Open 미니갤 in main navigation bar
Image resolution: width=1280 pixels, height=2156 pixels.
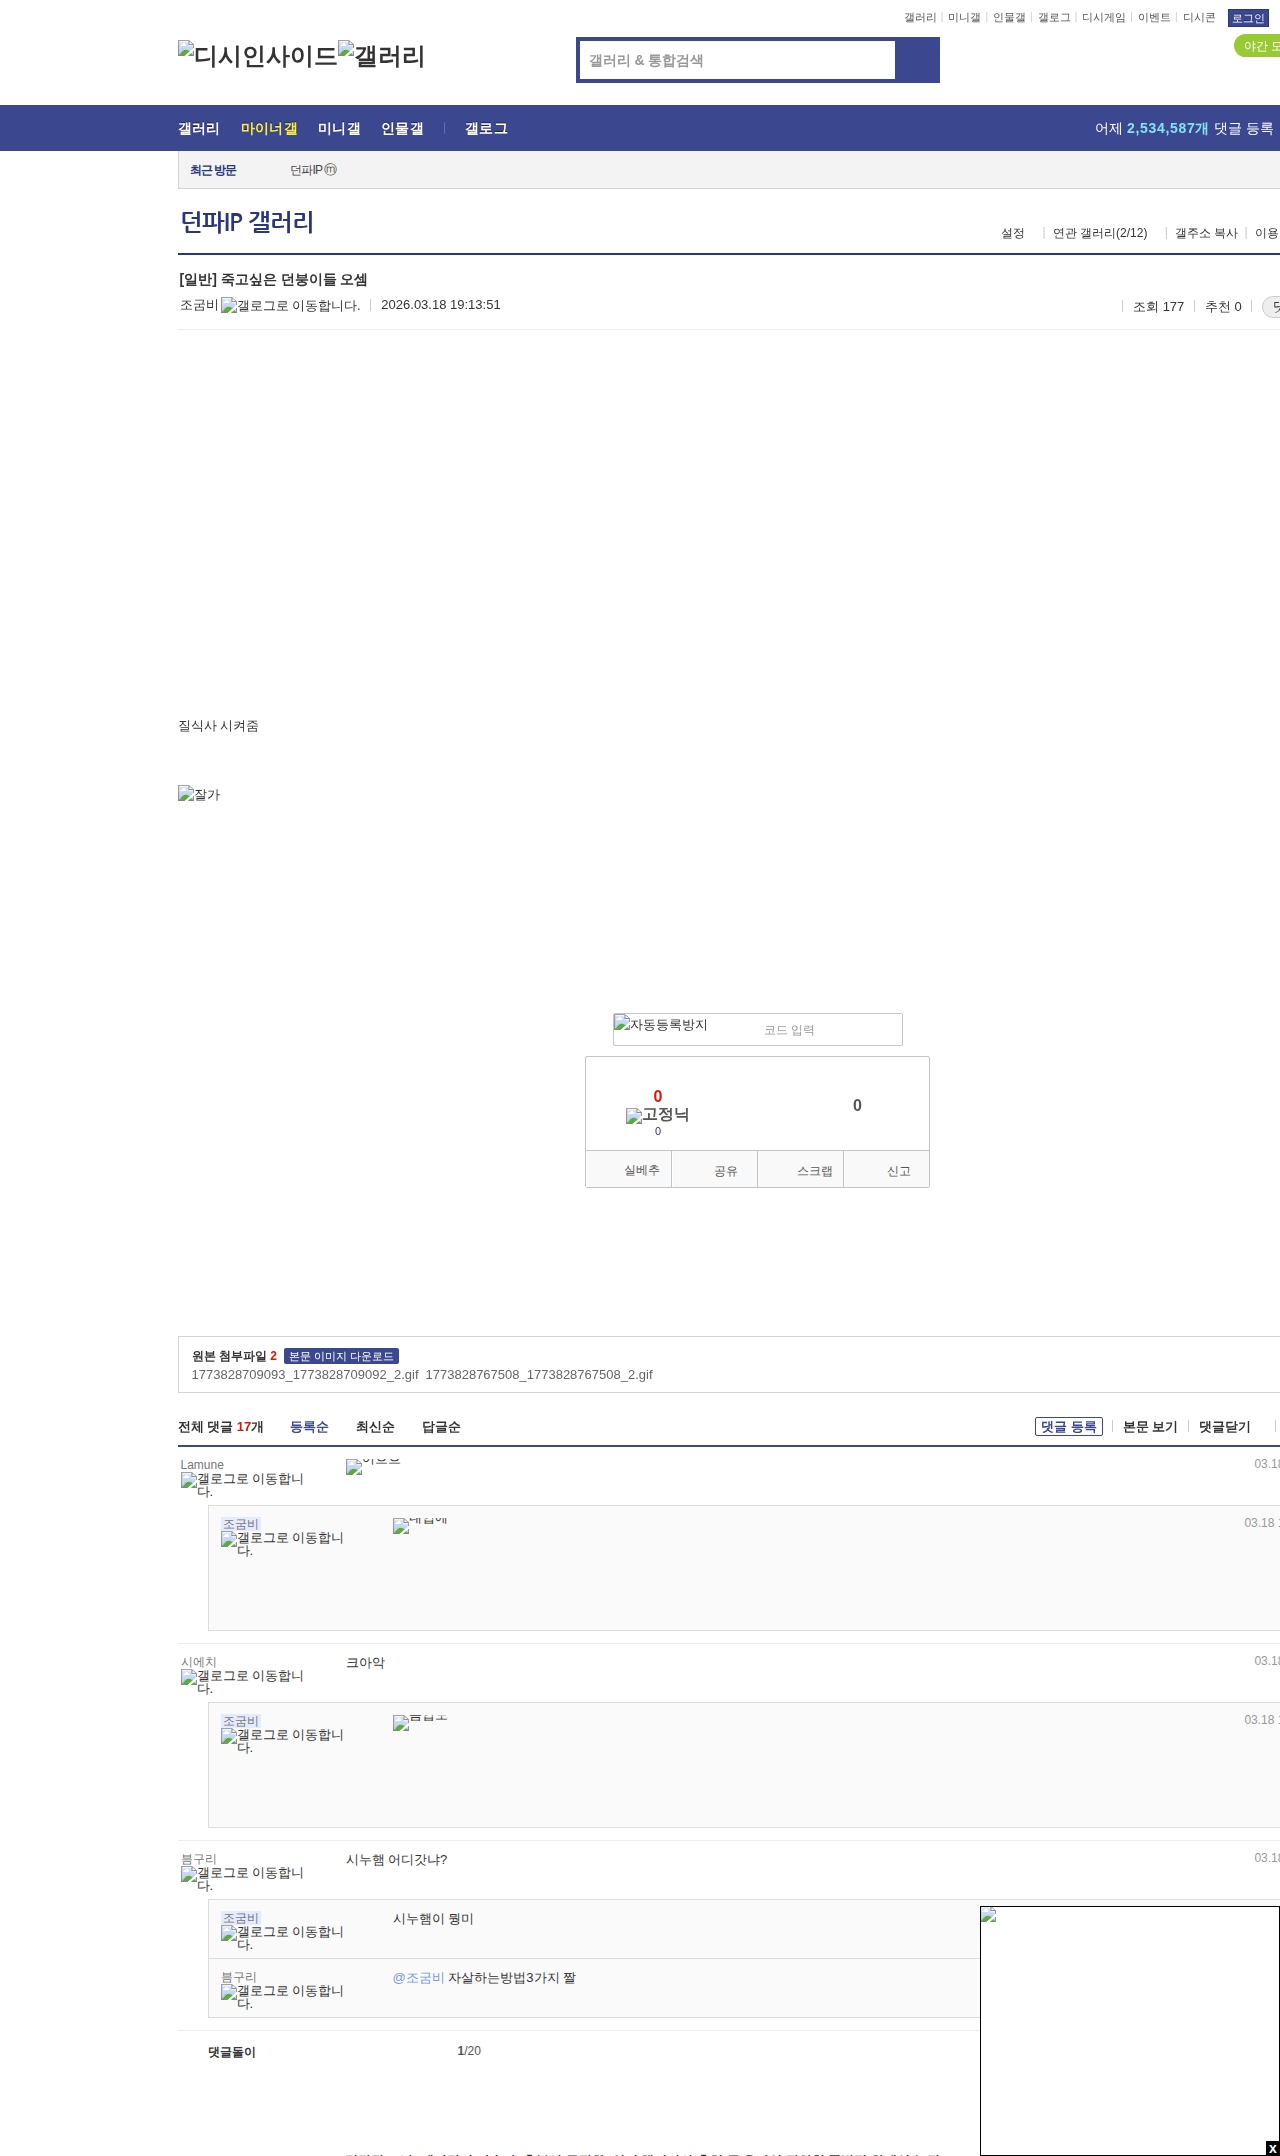click(339, 129)
